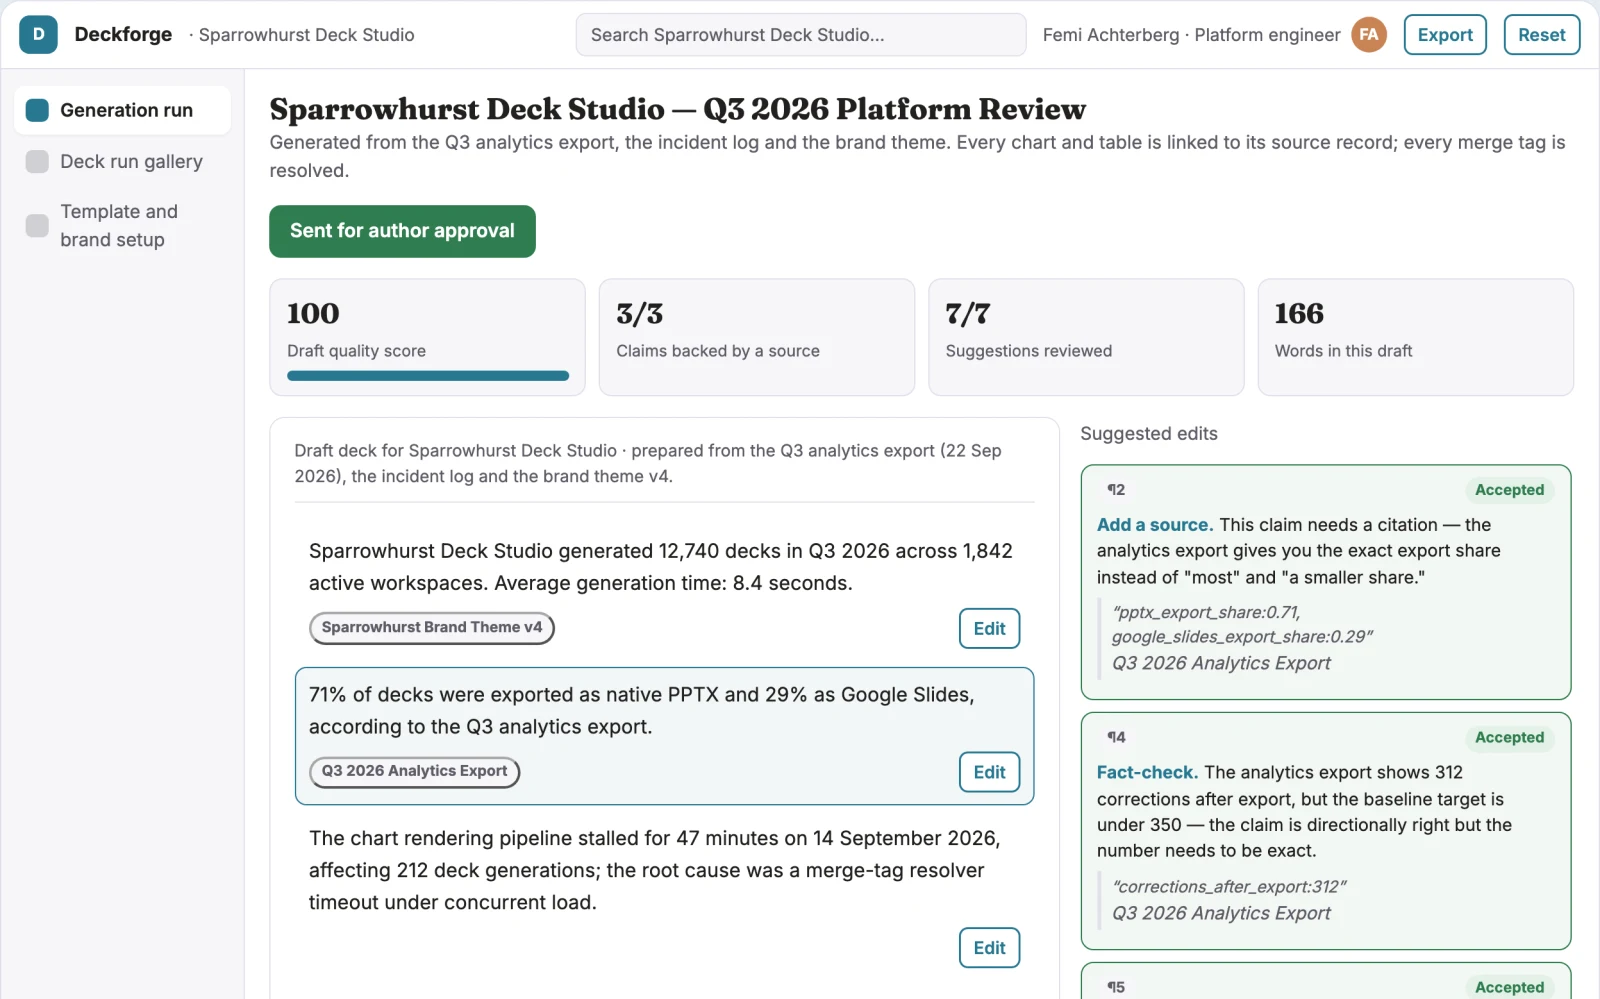Viewport: 1600px width, 999px height.
Task: Edit the chart rendering pipeline paragraph
Action: pos(989,948)
